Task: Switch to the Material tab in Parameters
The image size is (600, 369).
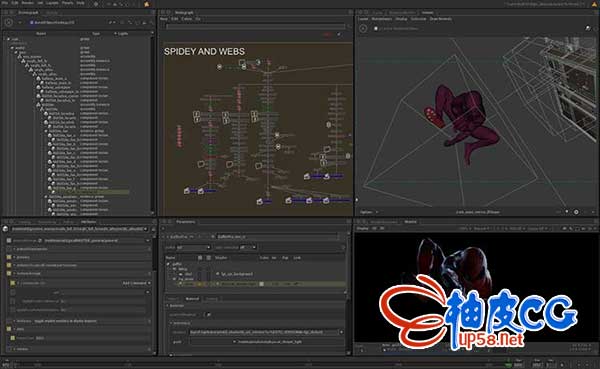Action: [x=192, y=299]
